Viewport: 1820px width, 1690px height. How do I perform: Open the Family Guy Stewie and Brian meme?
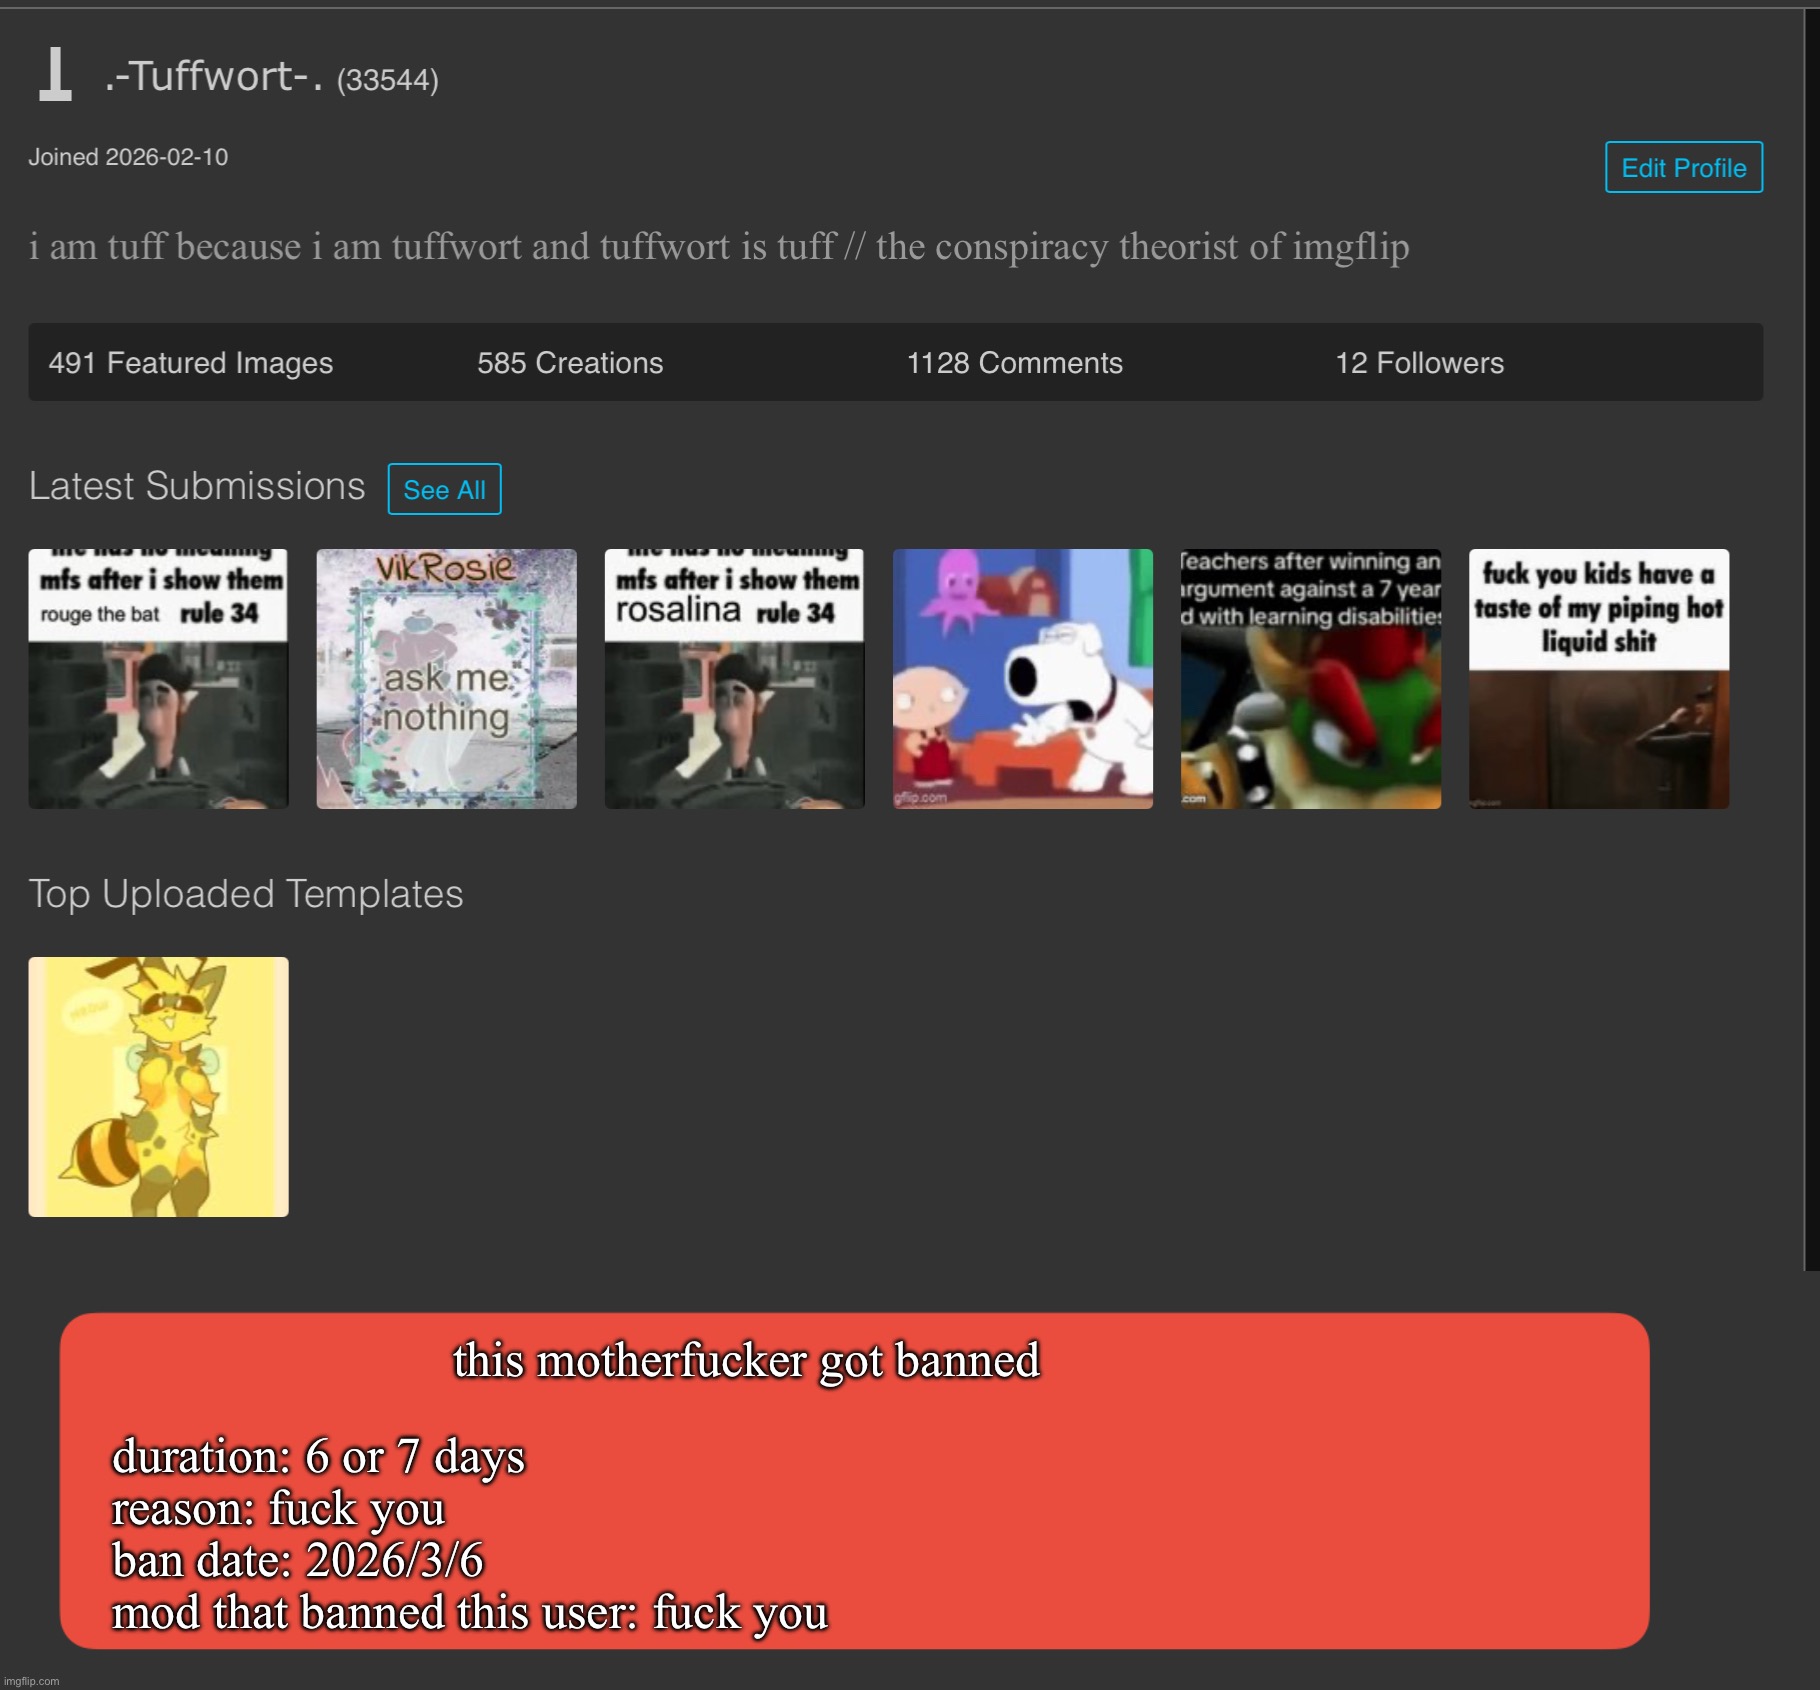coord(1022,678)
